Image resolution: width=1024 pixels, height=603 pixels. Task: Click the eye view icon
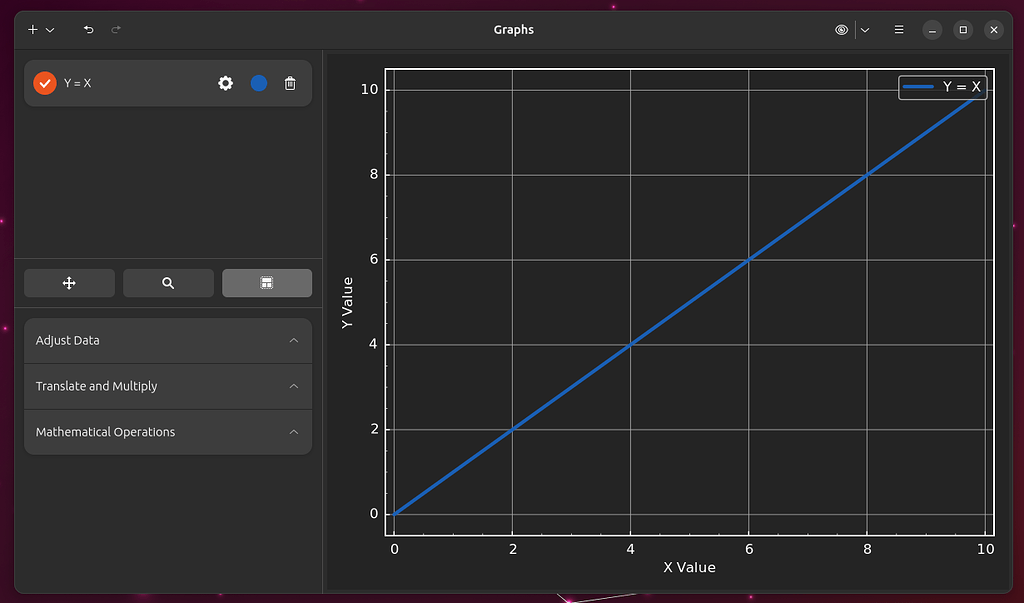tap(842, 30)
